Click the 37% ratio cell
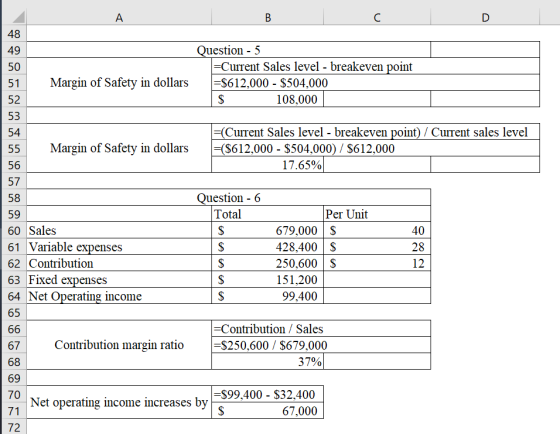Image resolution: width=560 pixels, height=434 pixels. (268, 361)
